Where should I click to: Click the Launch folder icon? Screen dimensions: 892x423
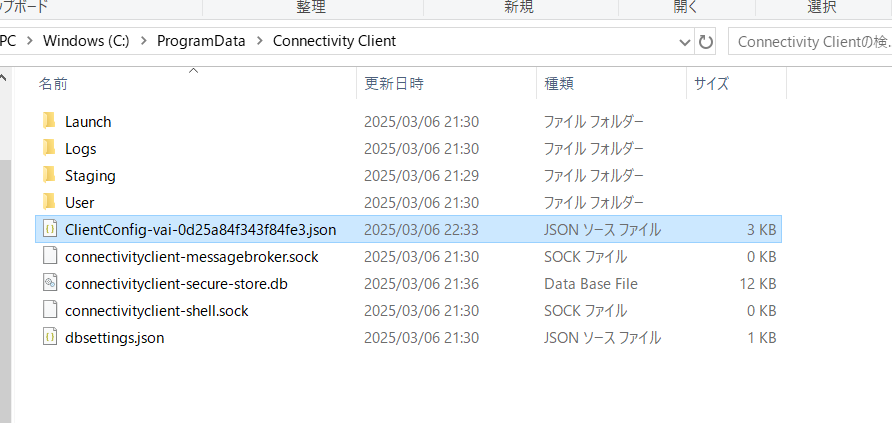pos(50,121)
